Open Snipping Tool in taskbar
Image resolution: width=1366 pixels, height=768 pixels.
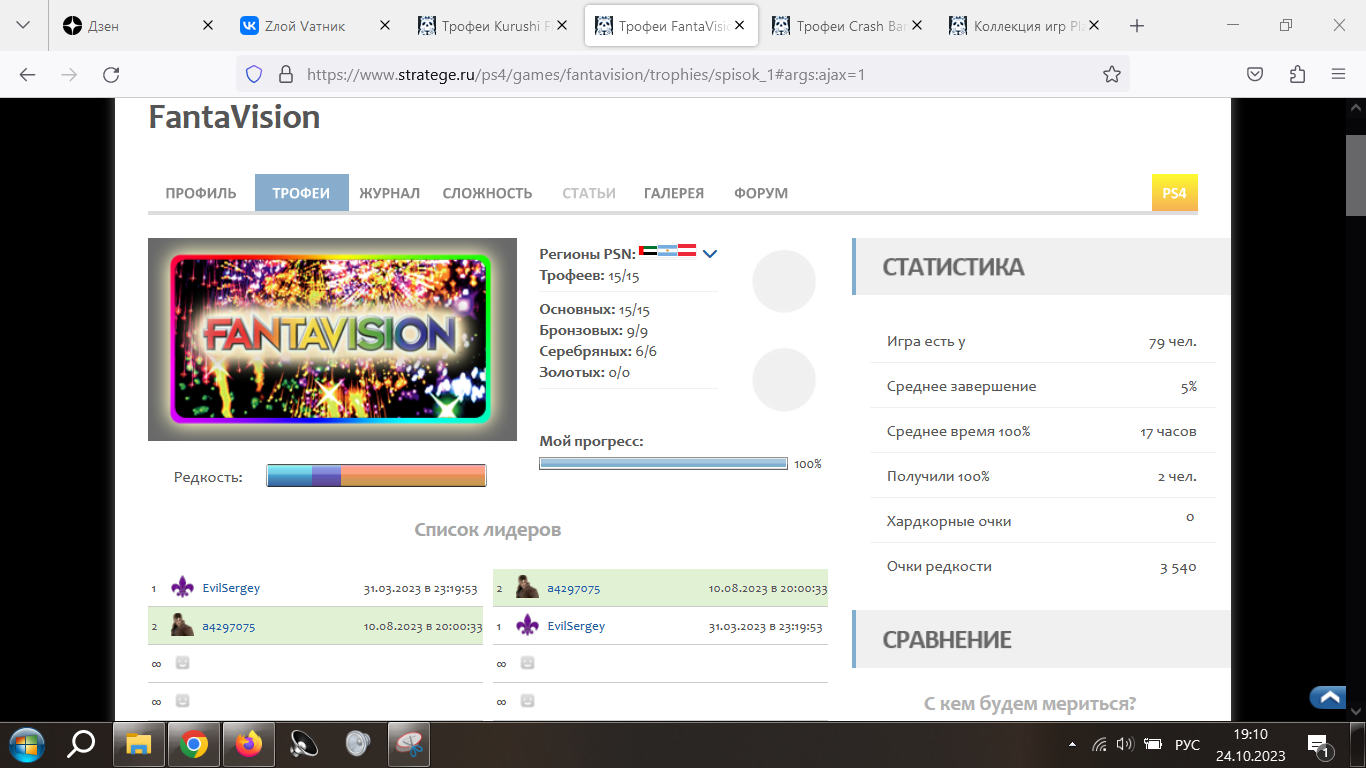pos(409,744)
